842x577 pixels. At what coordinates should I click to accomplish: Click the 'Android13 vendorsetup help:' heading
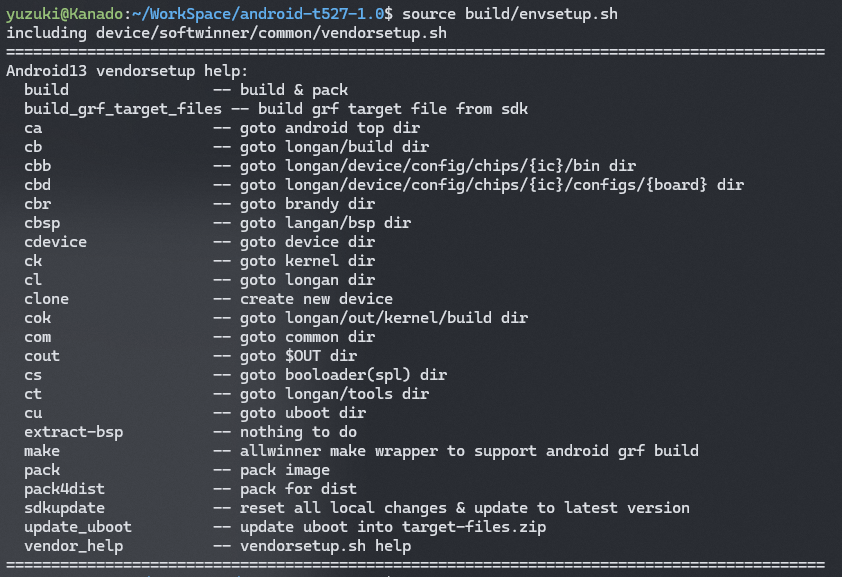point(127,71)
